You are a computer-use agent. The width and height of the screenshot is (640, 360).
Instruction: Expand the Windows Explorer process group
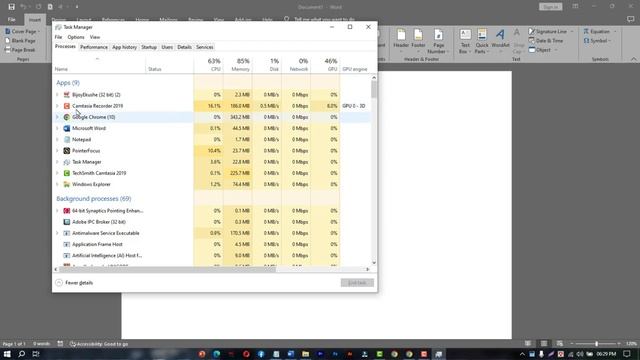tap(57, 184)
